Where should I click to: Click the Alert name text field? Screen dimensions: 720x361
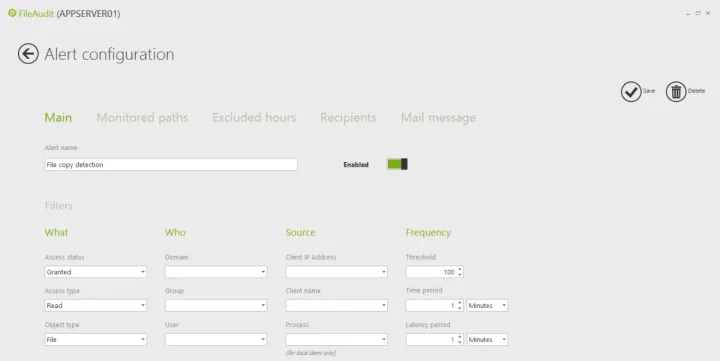pyautogui.click(x=171, y=164)
